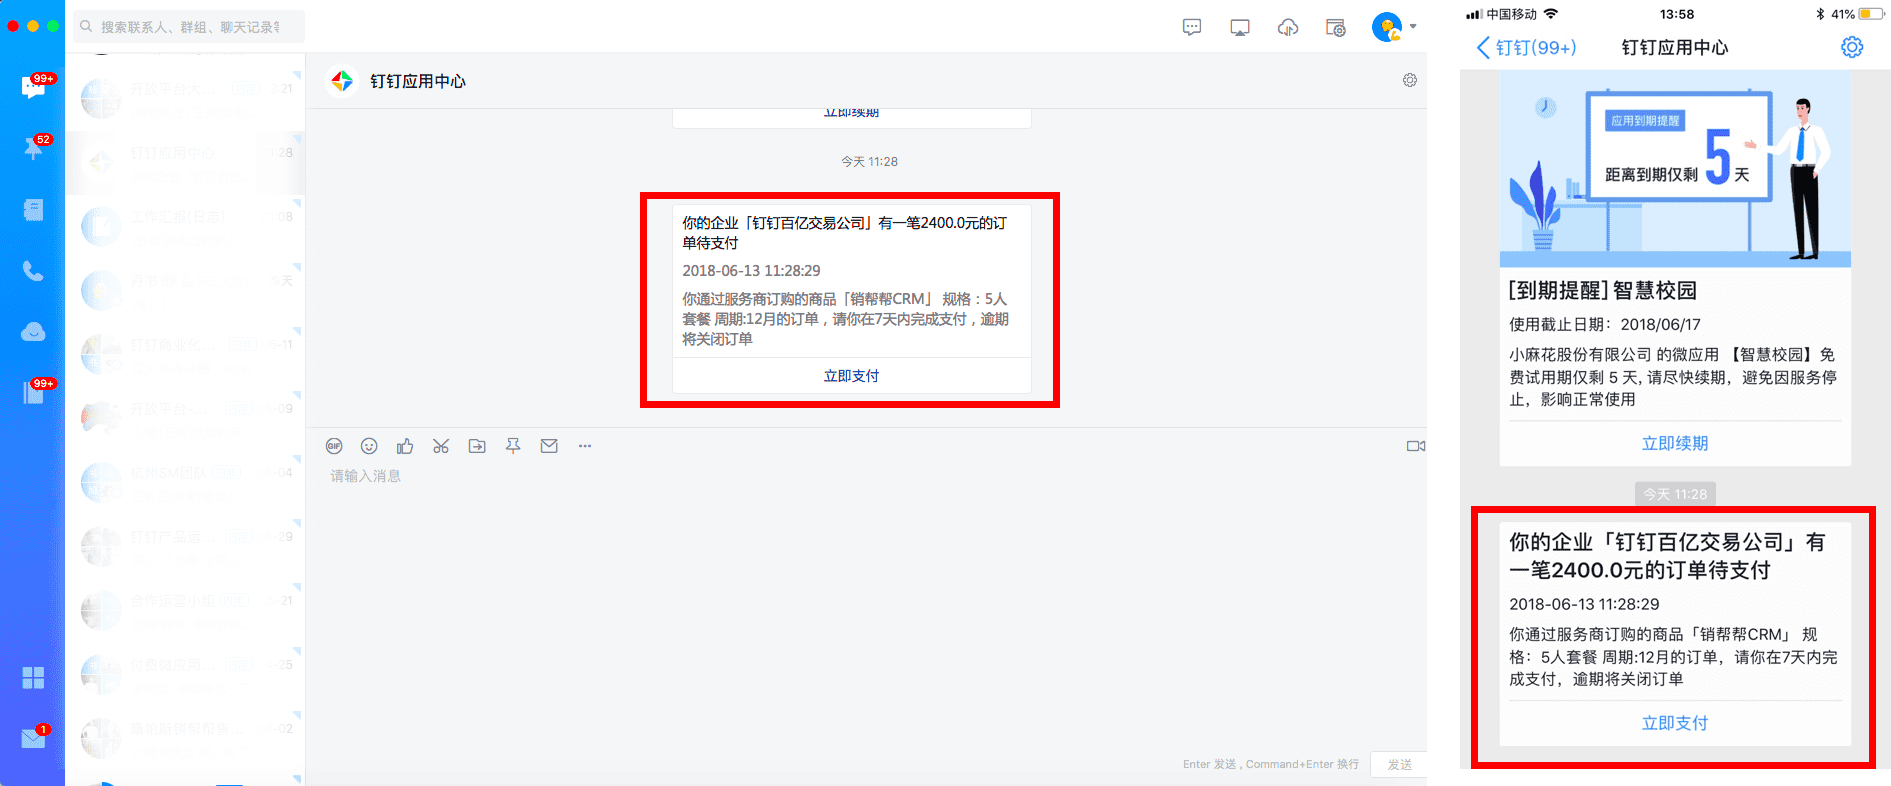Open the DING notifications icon with the 52 badge
This screenshot has width=1891, height=786.
(33, 148)
